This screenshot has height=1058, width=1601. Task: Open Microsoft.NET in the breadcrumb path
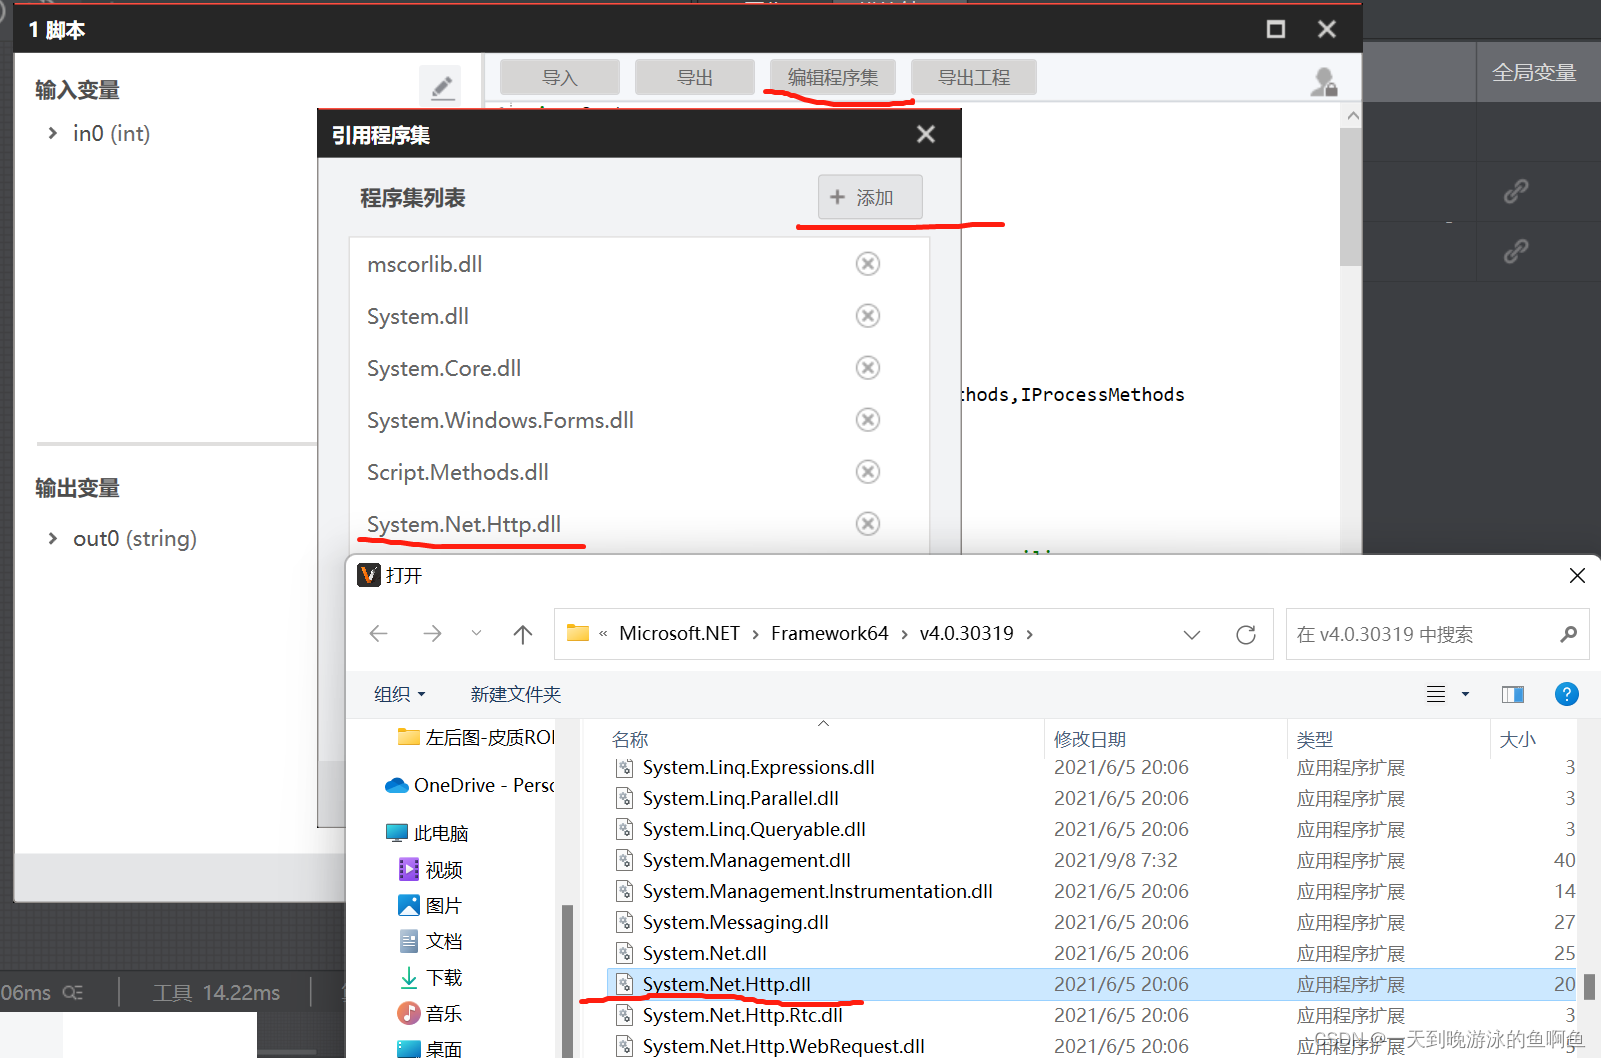pos(679,633)
